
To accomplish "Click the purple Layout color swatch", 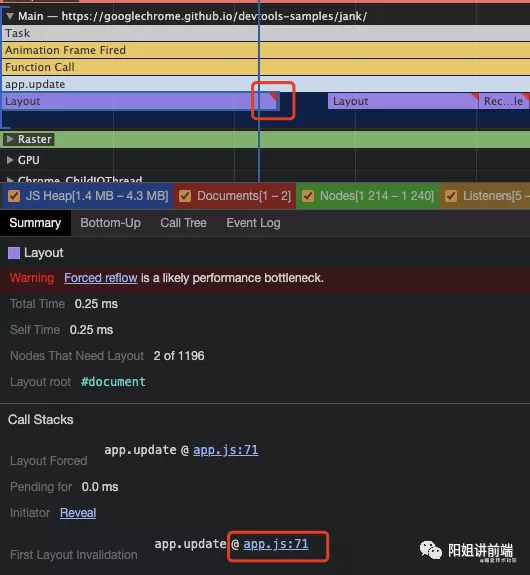I will (x=14, y=253).
